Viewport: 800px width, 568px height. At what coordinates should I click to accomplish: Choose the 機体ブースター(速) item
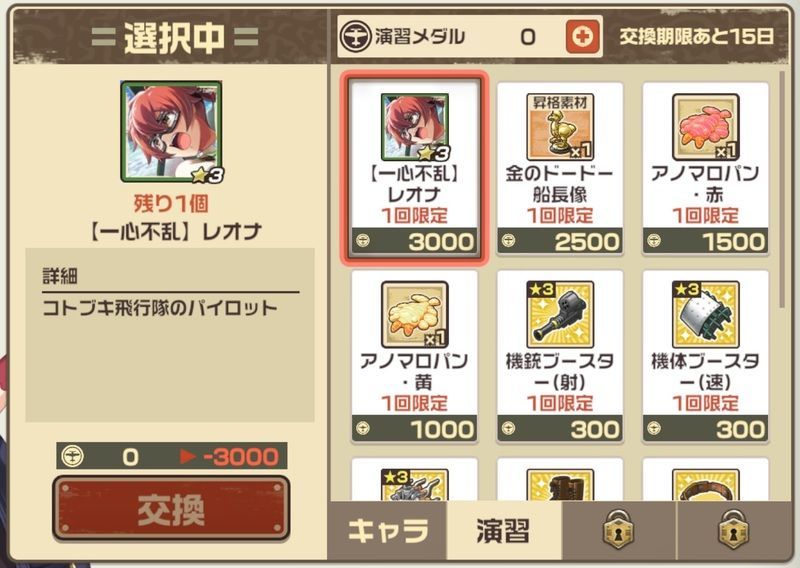click(x=706, y=356)
